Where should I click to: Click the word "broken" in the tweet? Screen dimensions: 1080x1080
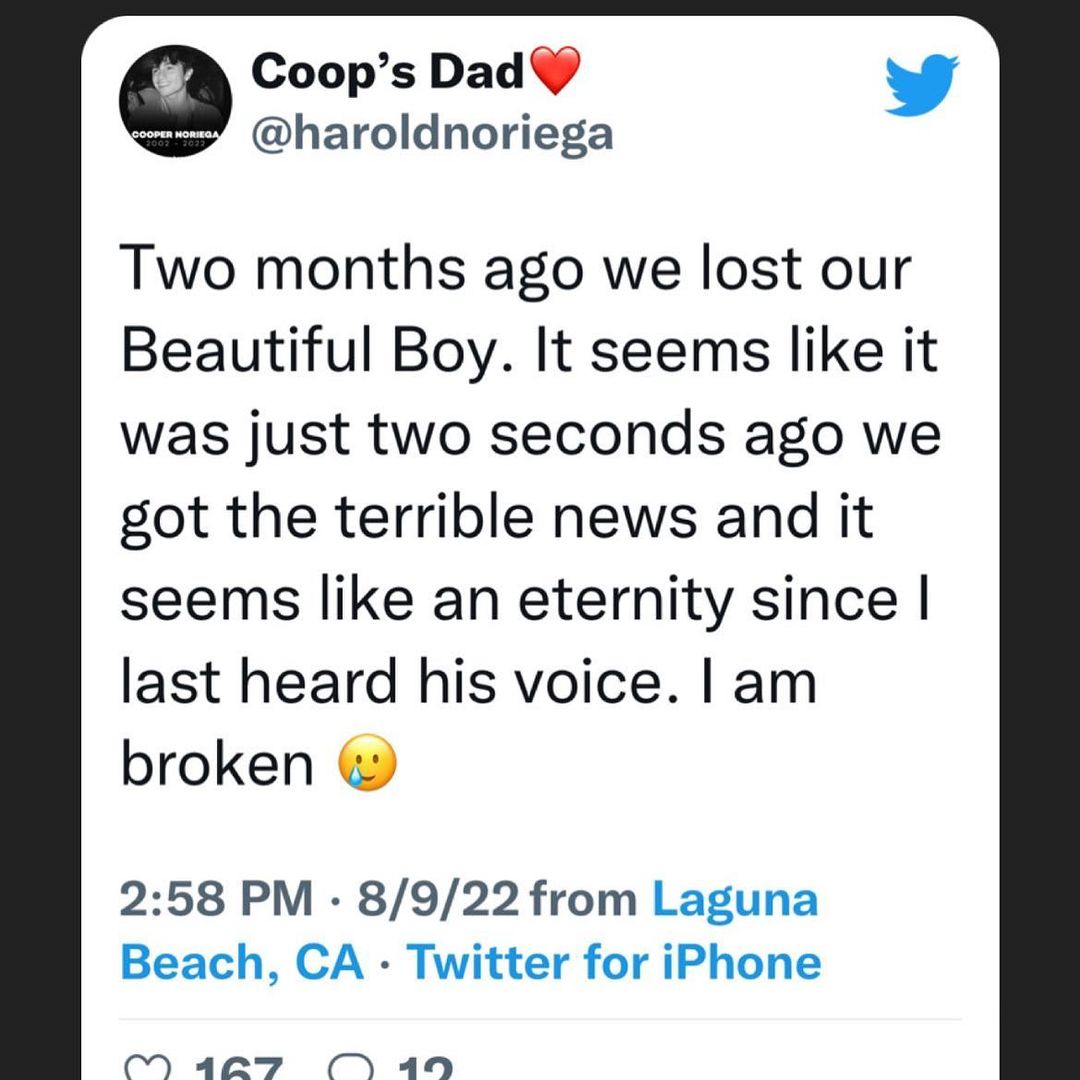pos(216,765)
